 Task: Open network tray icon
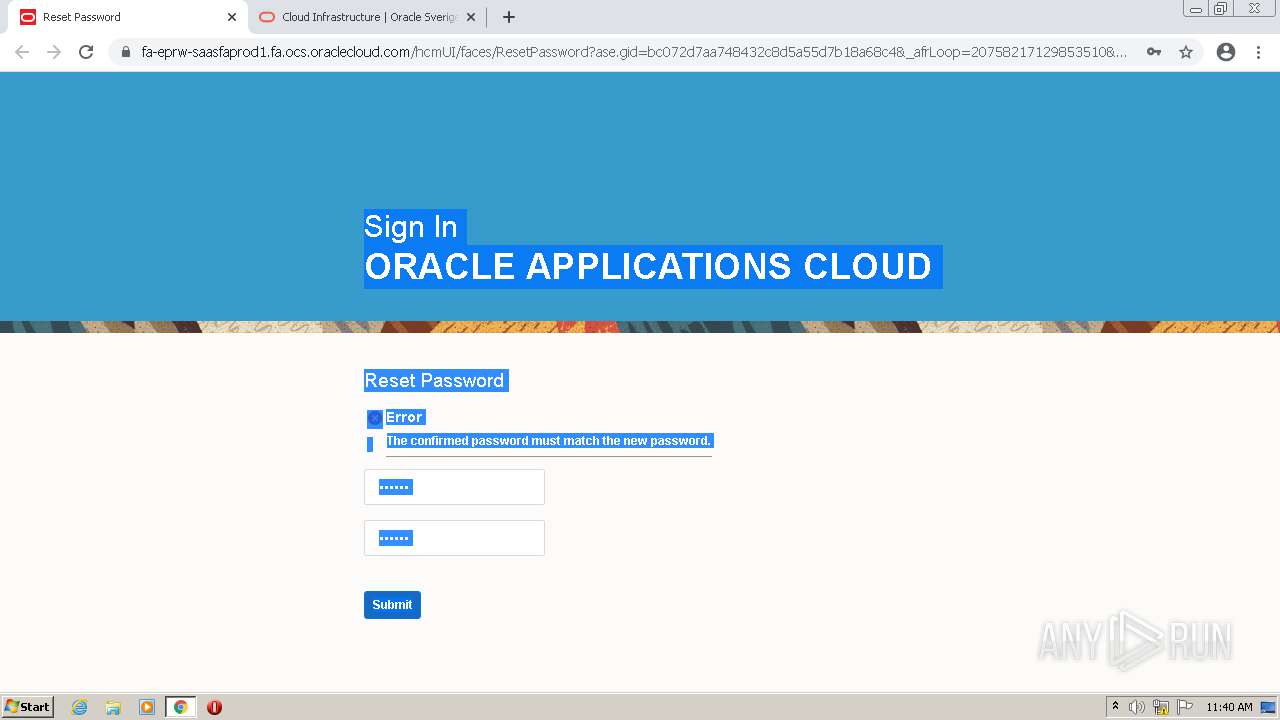click(1161, 707)
